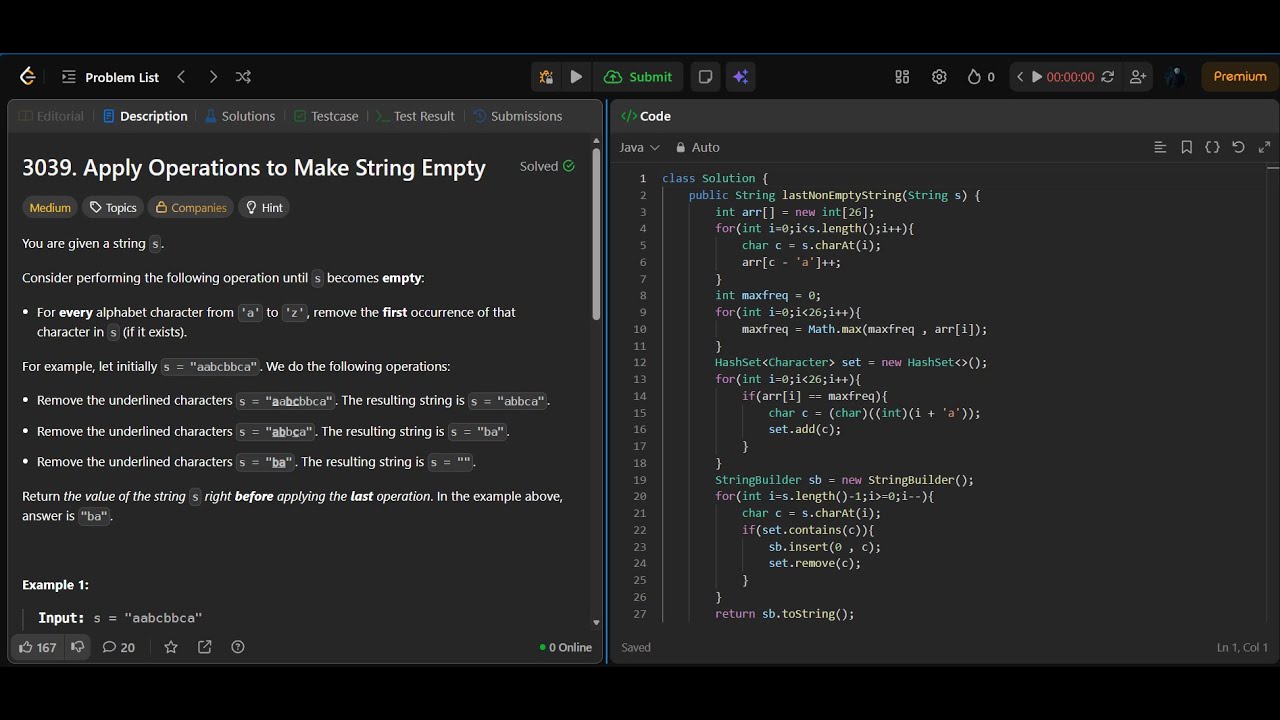The height and width of the screenshot is (720, 1280).
Task: Favorite the problem with star icon
Action: [x=171, y=647]
